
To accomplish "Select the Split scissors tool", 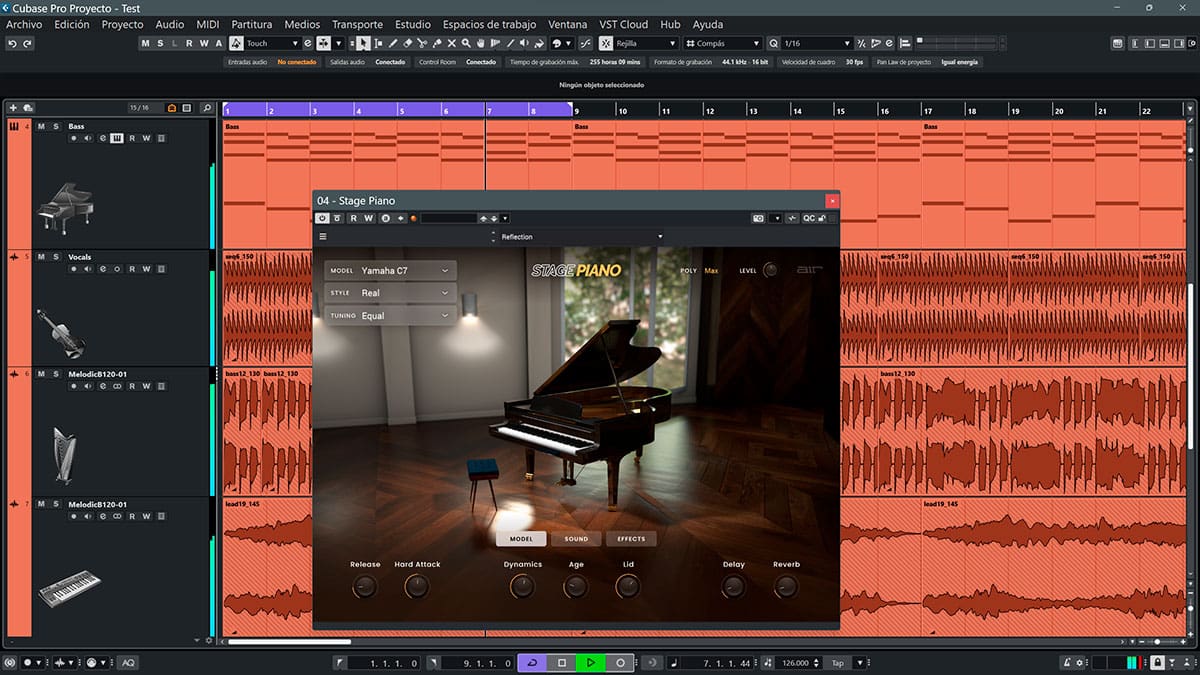I will (x=422, y=43).
